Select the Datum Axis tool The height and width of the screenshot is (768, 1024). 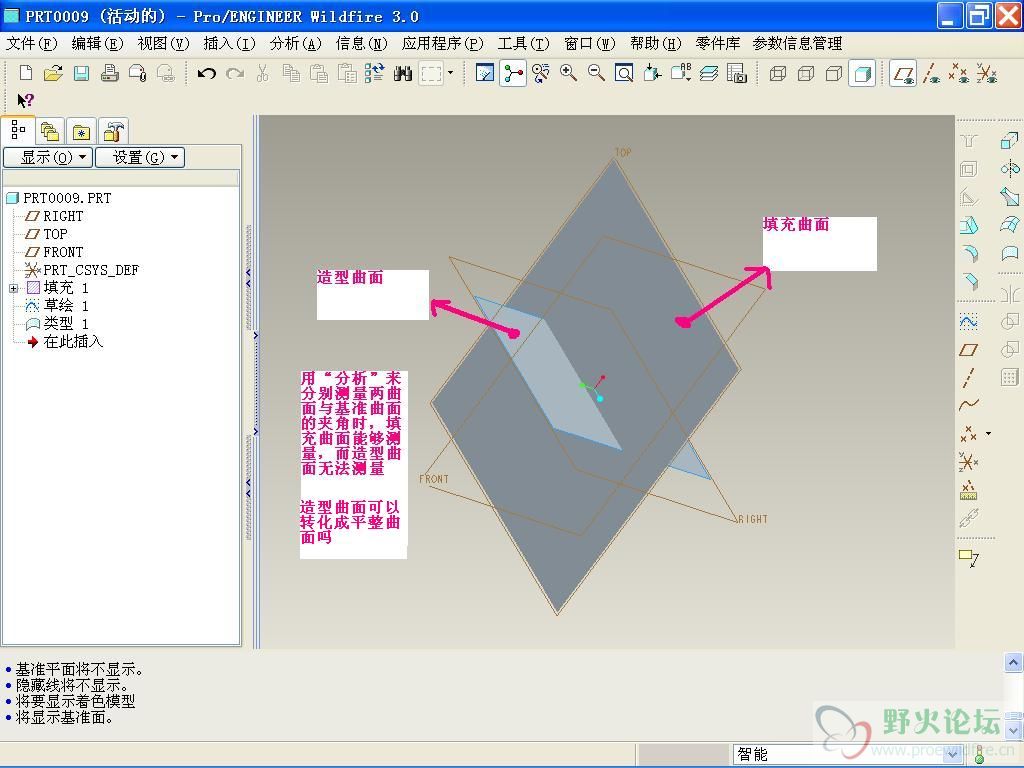[x=968, y=377]
